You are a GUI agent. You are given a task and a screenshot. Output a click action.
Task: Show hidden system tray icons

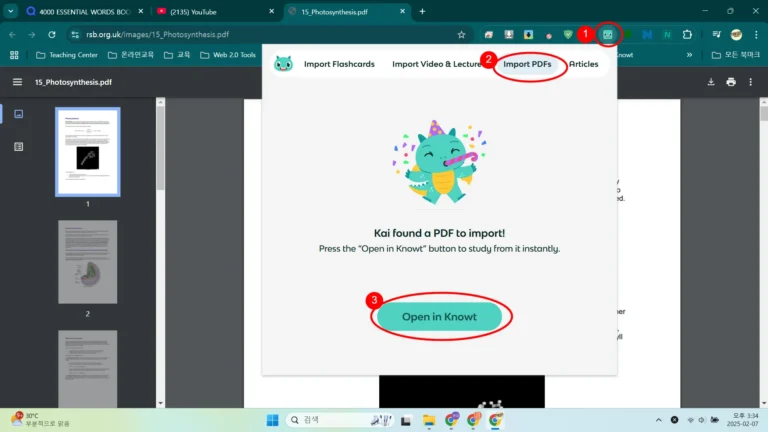pos(658,420)
